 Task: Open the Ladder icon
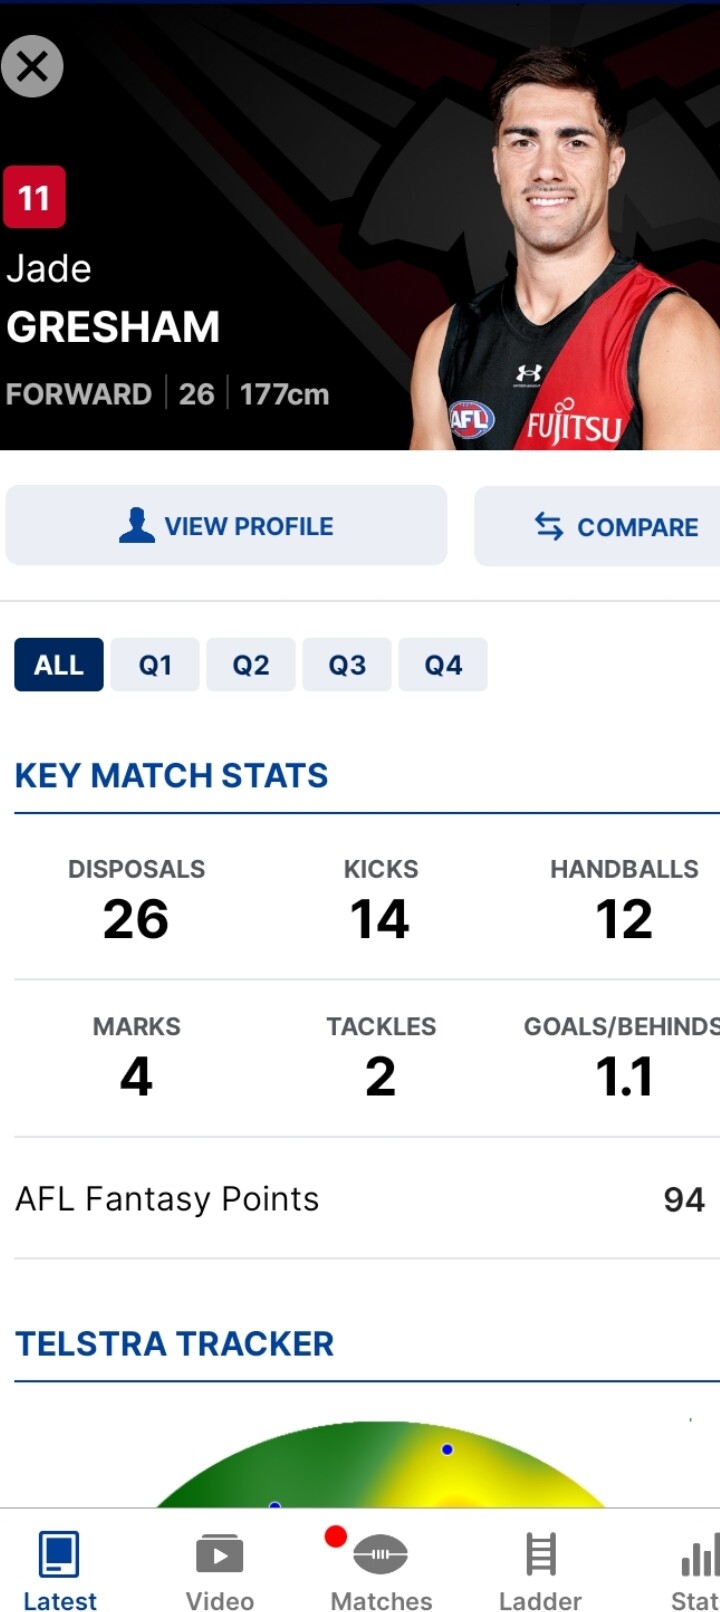tap(541, 1555)
